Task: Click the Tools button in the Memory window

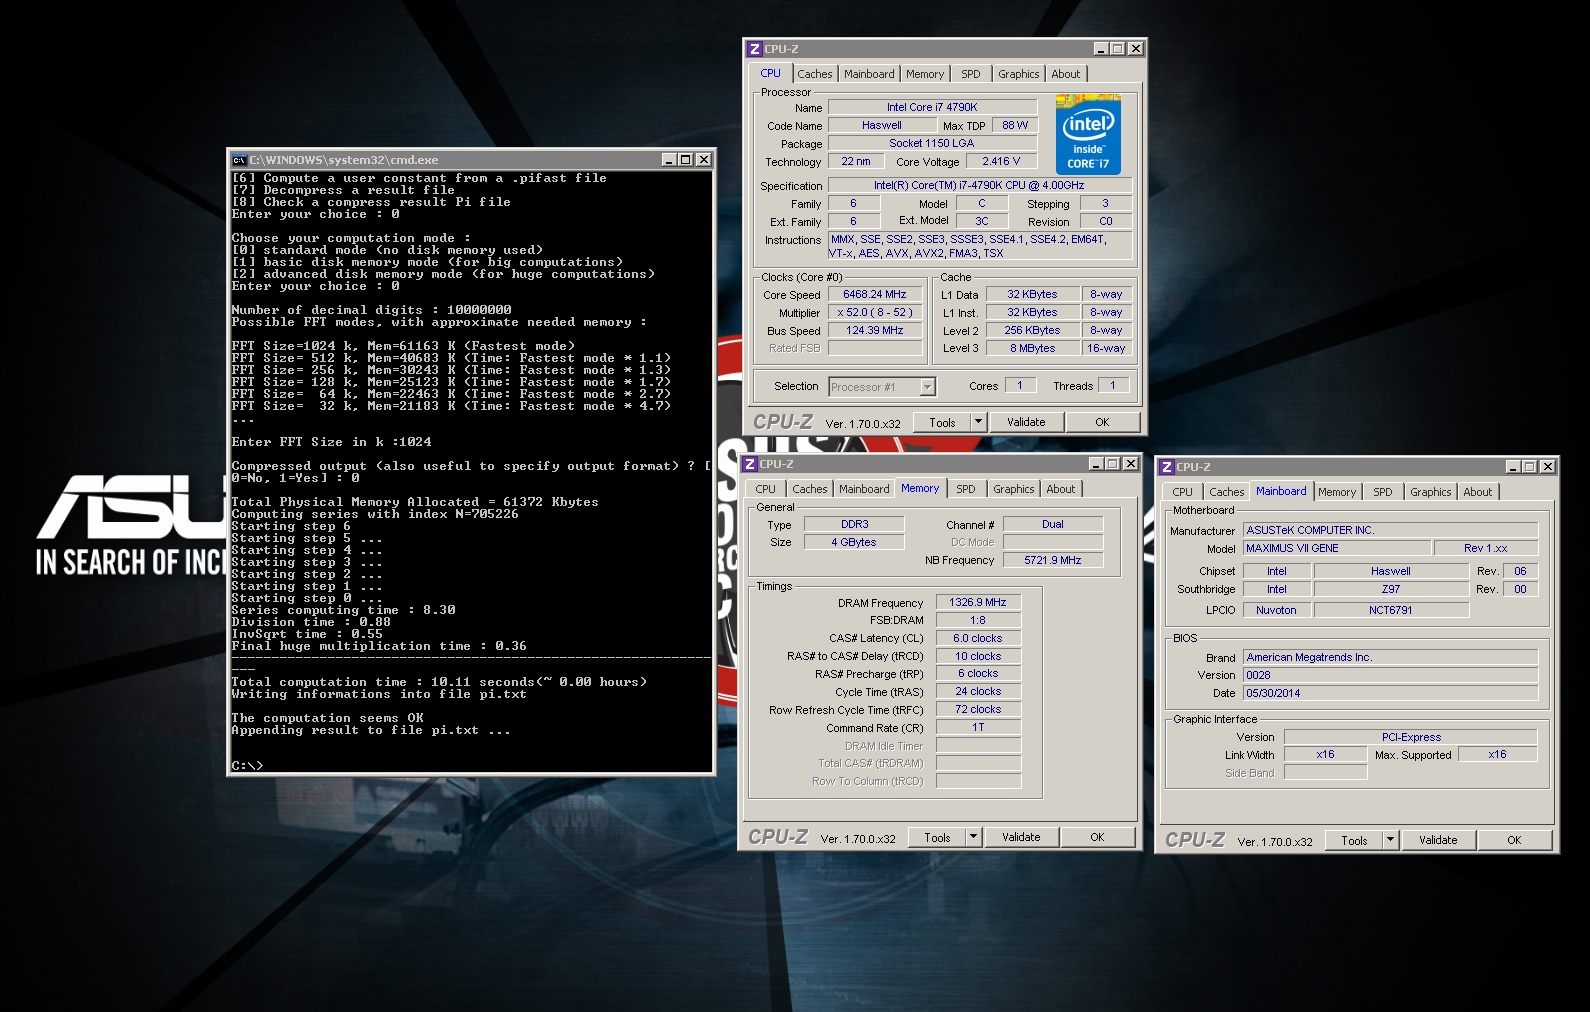Action: [x=937, y=837]
